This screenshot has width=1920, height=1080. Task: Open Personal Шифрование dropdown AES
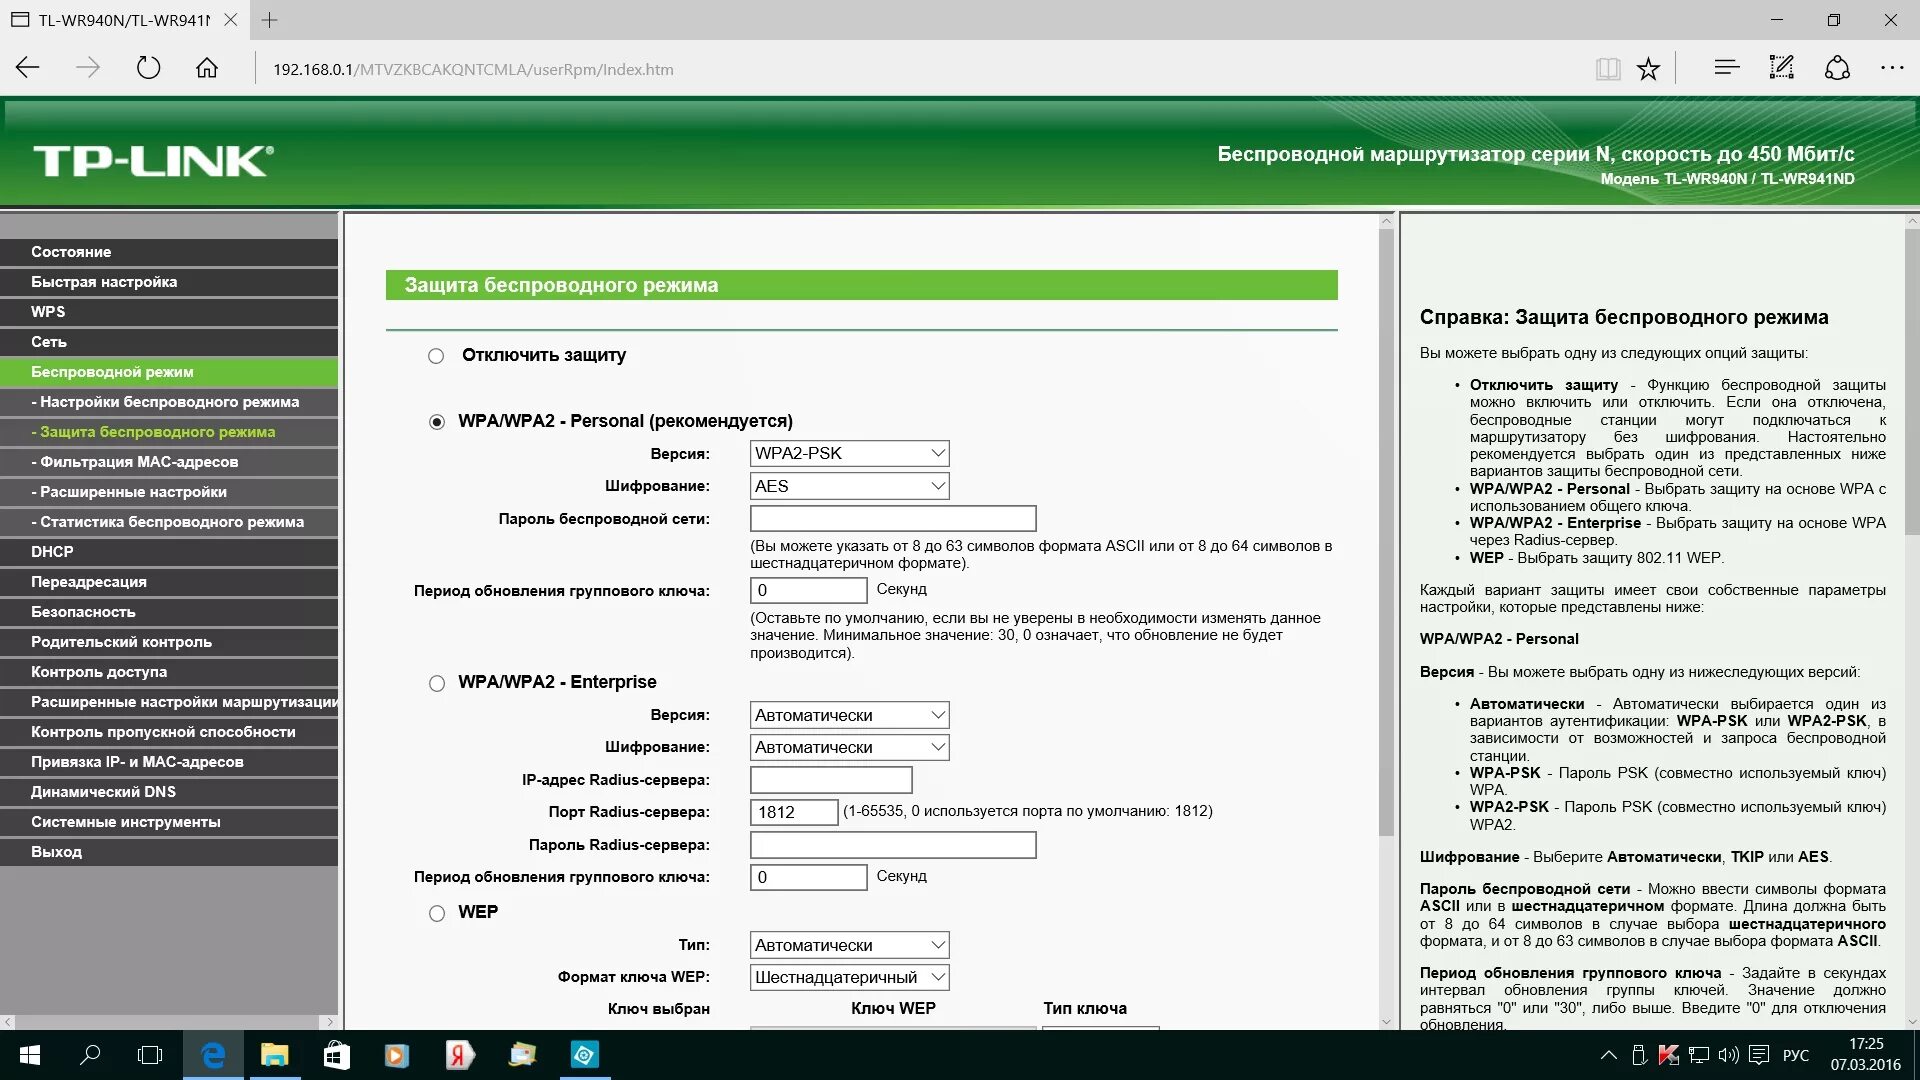click(849, 486)
